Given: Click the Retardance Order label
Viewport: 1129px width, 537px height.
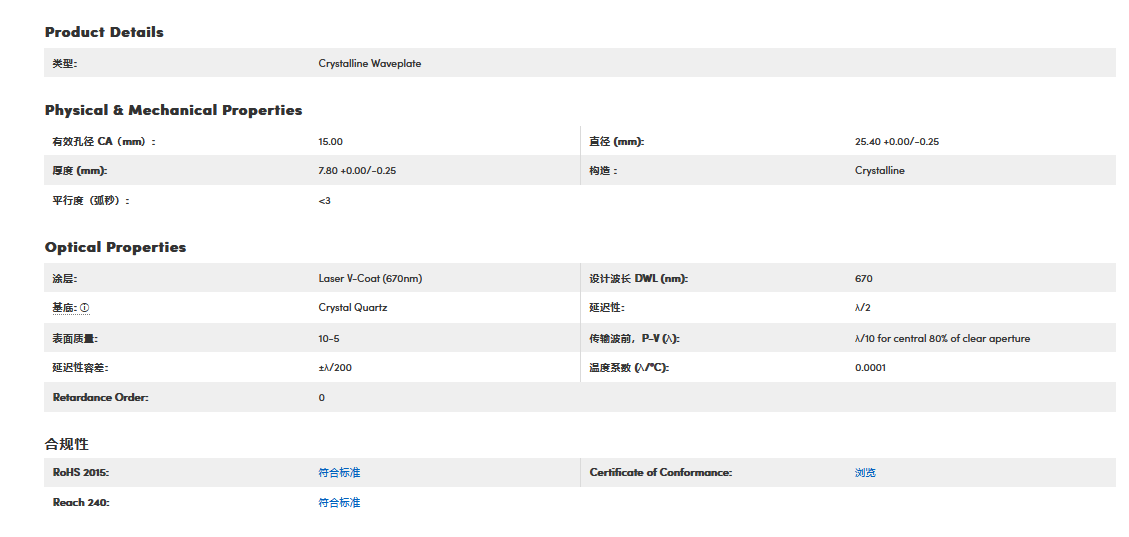Looking at the screenshot, I should tap(100, 397).
